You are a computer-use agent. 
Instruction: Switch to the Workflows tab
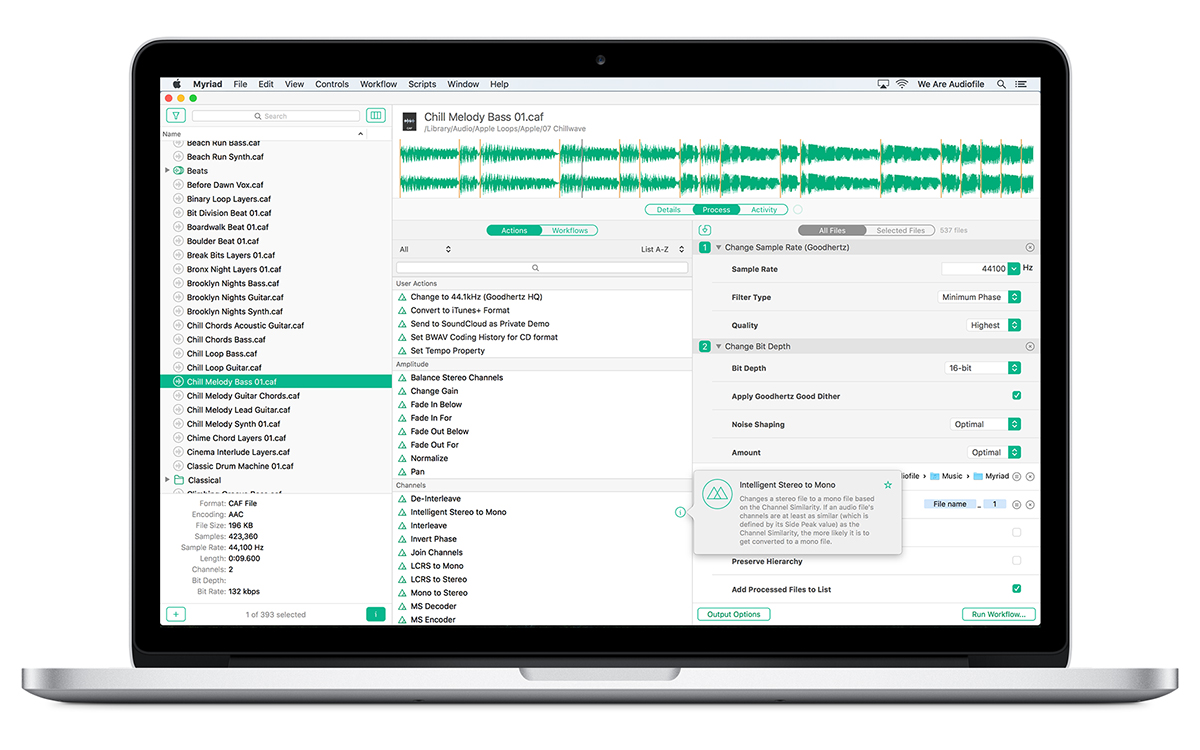569,229
